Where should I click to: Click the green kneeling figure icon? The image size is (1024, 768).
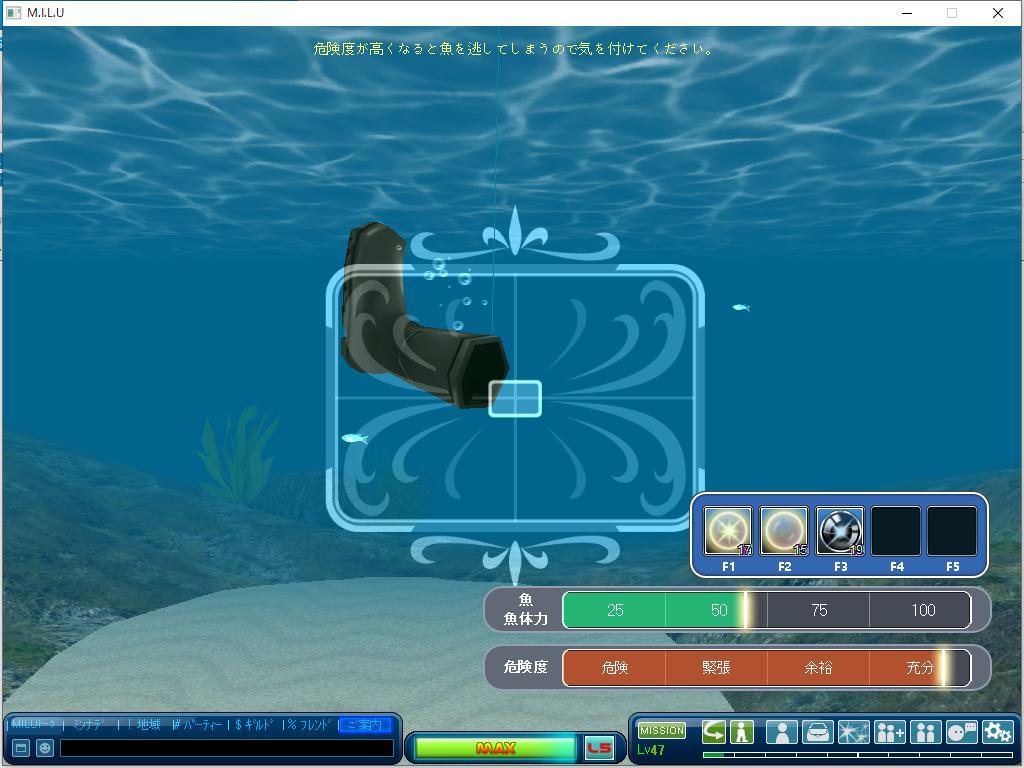[741, 732]
